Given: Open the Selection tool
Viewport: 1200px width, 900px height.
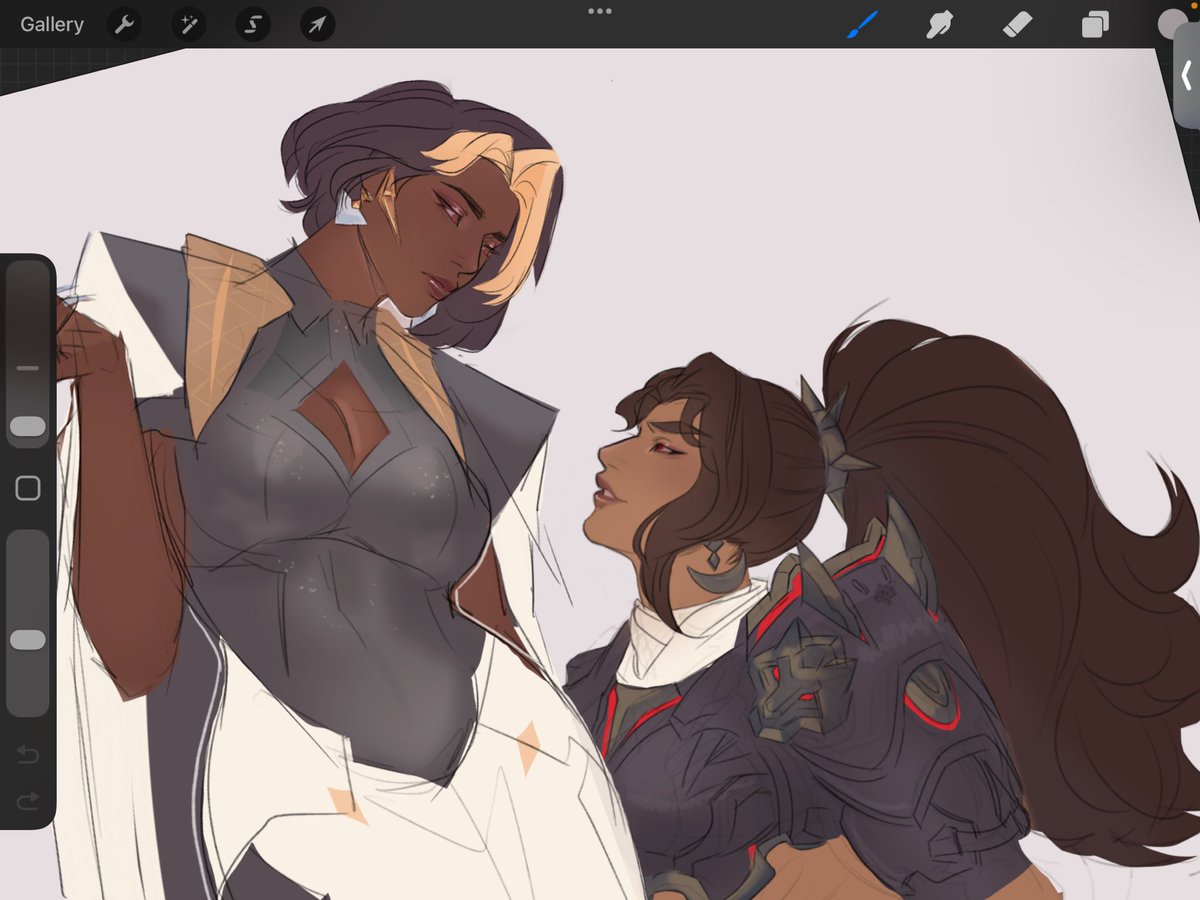Looking at the screenshot, I should coord(253,24).
